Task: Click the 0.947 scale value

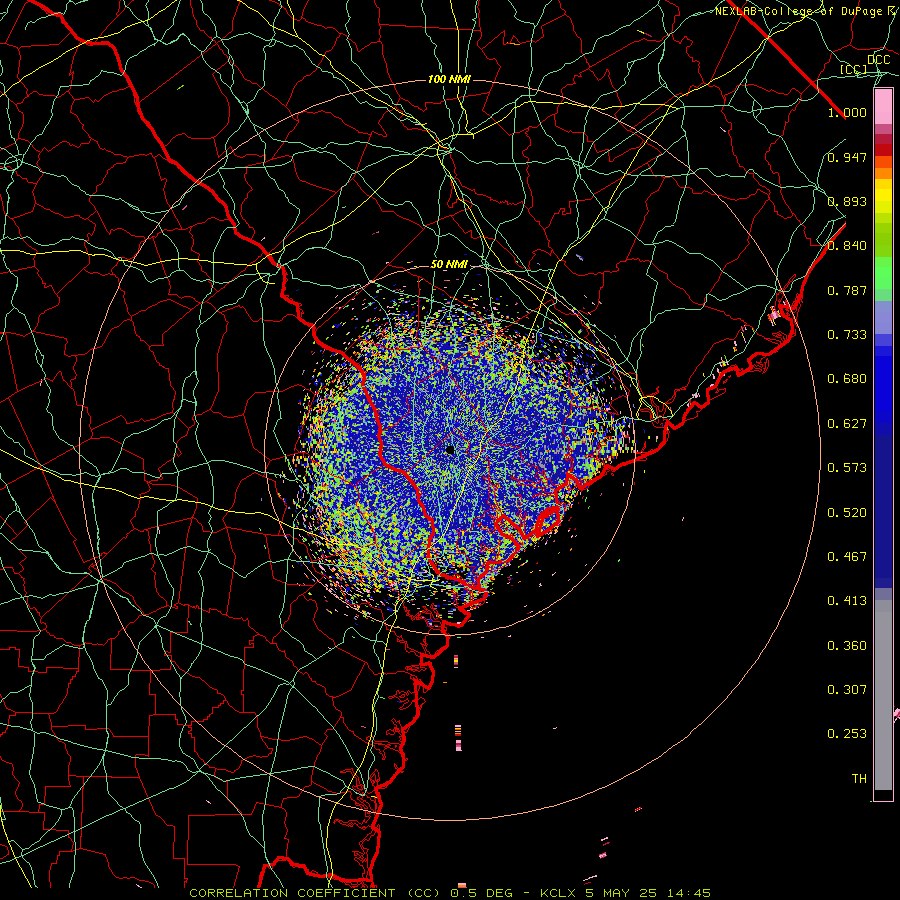Action: pyautogui.click(x=847, y=157)
